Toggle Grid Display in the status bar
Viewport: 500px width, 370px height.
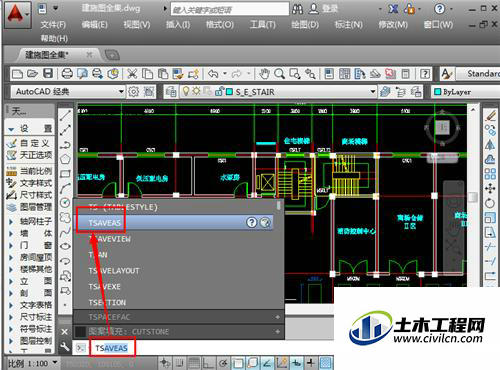click(x=194, y=362)
